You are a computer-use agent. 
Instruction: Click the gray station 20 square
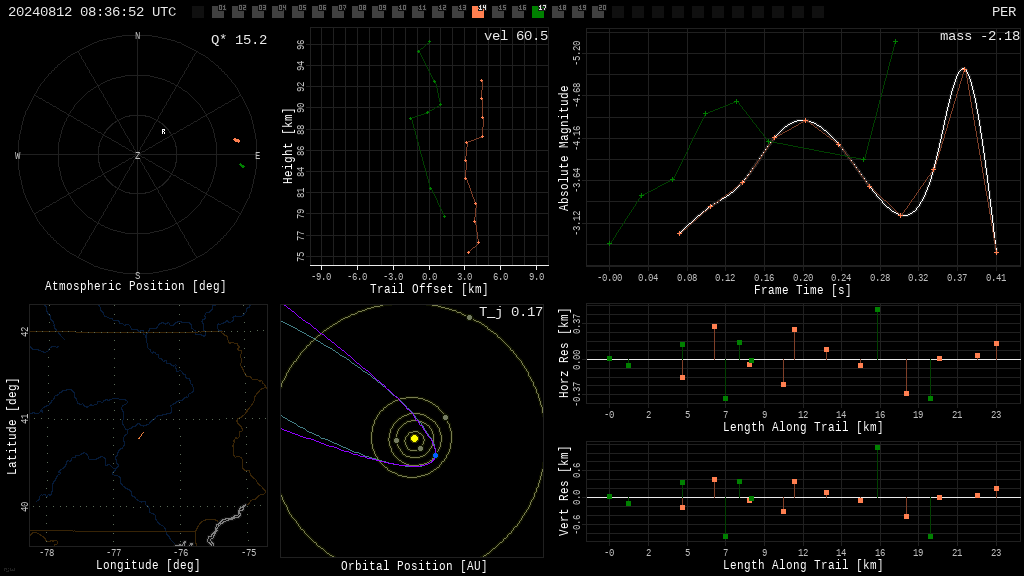point(598,12)
